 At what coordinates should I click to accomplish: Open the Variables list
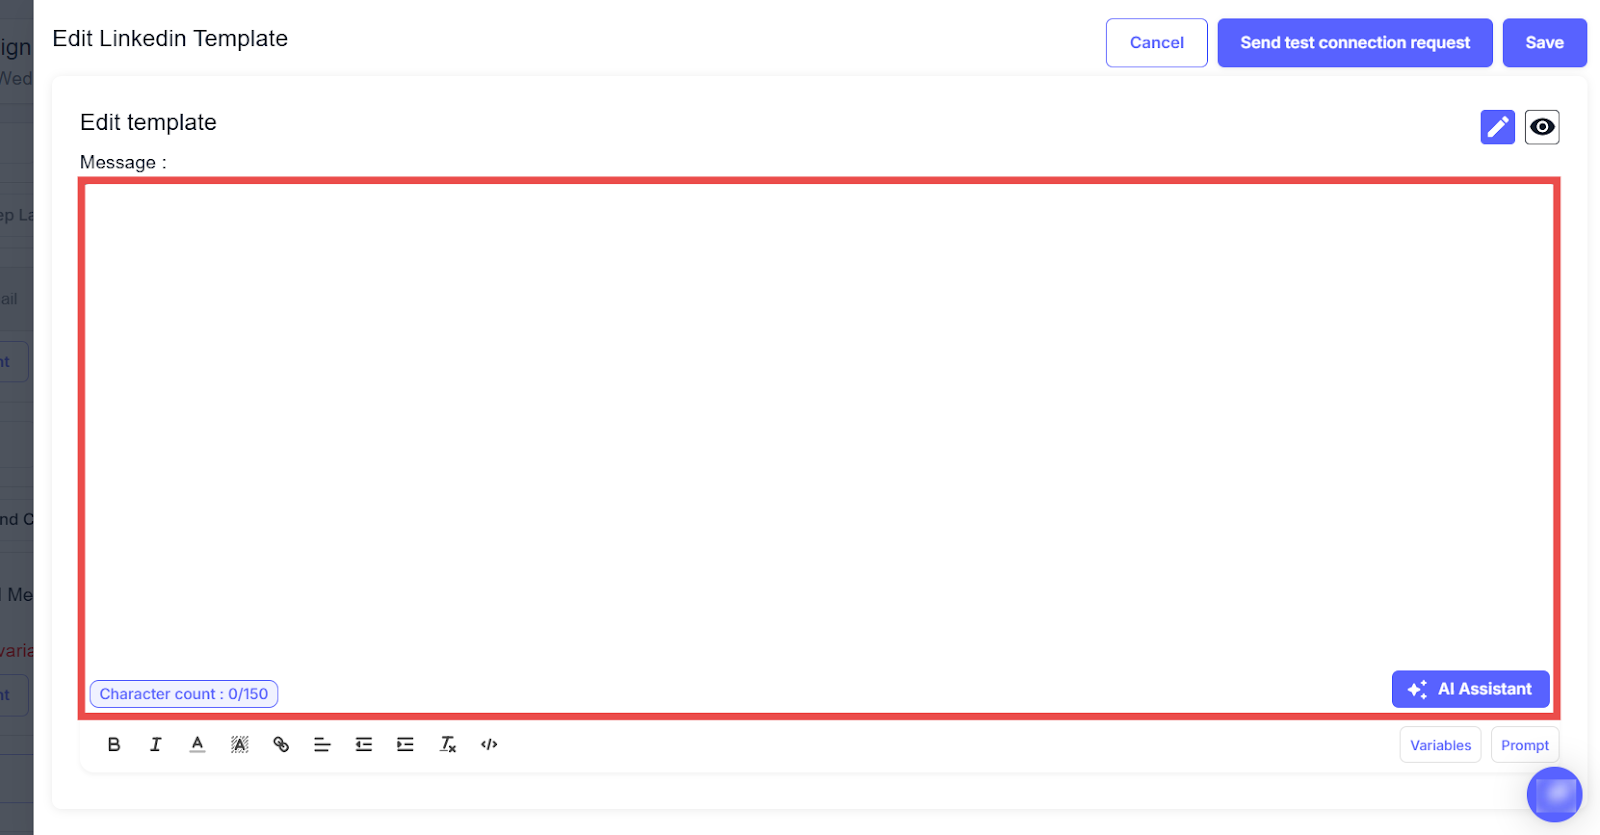click(1440, 745)
